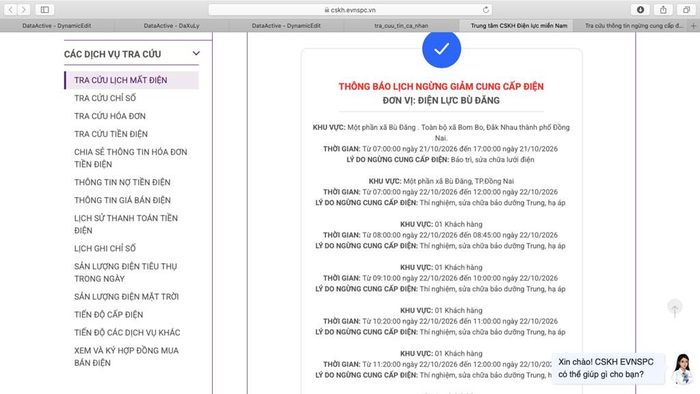Viewport: 700px width, 394px height.
Task: Go back with the browser back arrow
Action: click(x=11, y=9)
